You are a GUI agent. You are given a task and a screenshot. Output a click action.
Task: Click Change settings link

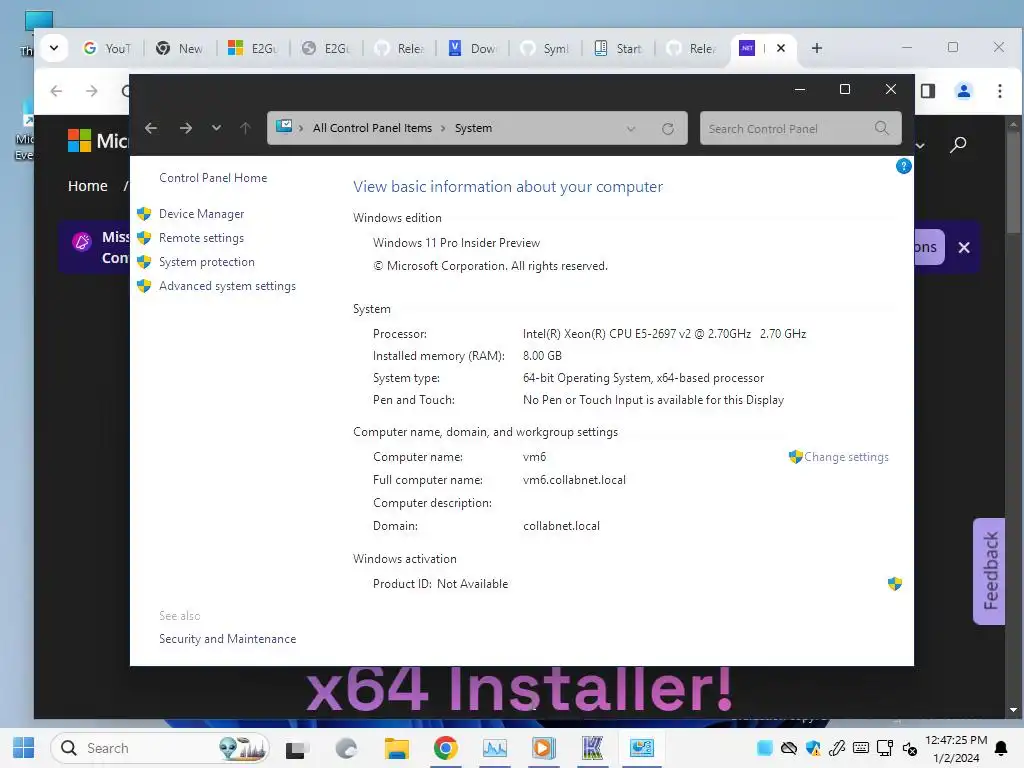(846, 457)
